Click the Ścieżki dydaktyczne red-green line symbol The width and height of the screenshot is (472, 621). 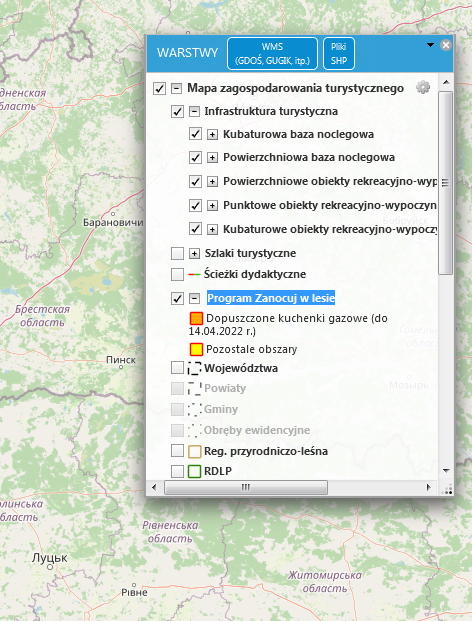point(194,274)
